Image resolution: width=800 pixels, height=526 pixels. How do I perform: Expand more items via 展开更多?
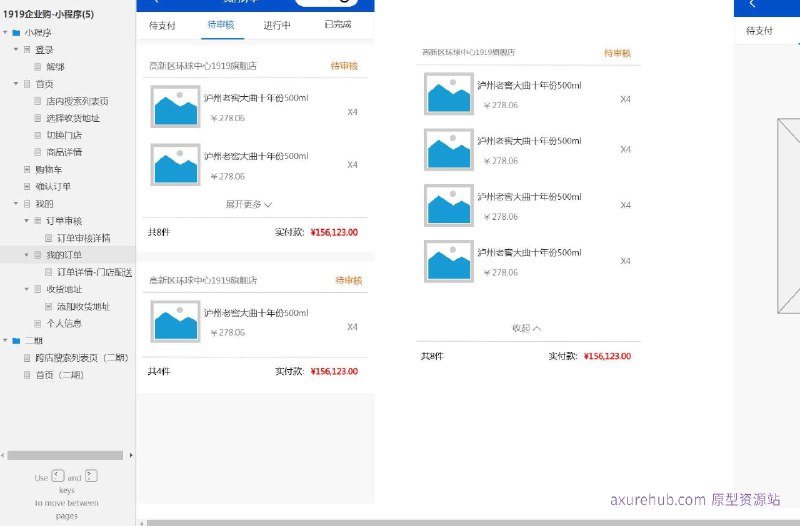click(x=248, y=204)
